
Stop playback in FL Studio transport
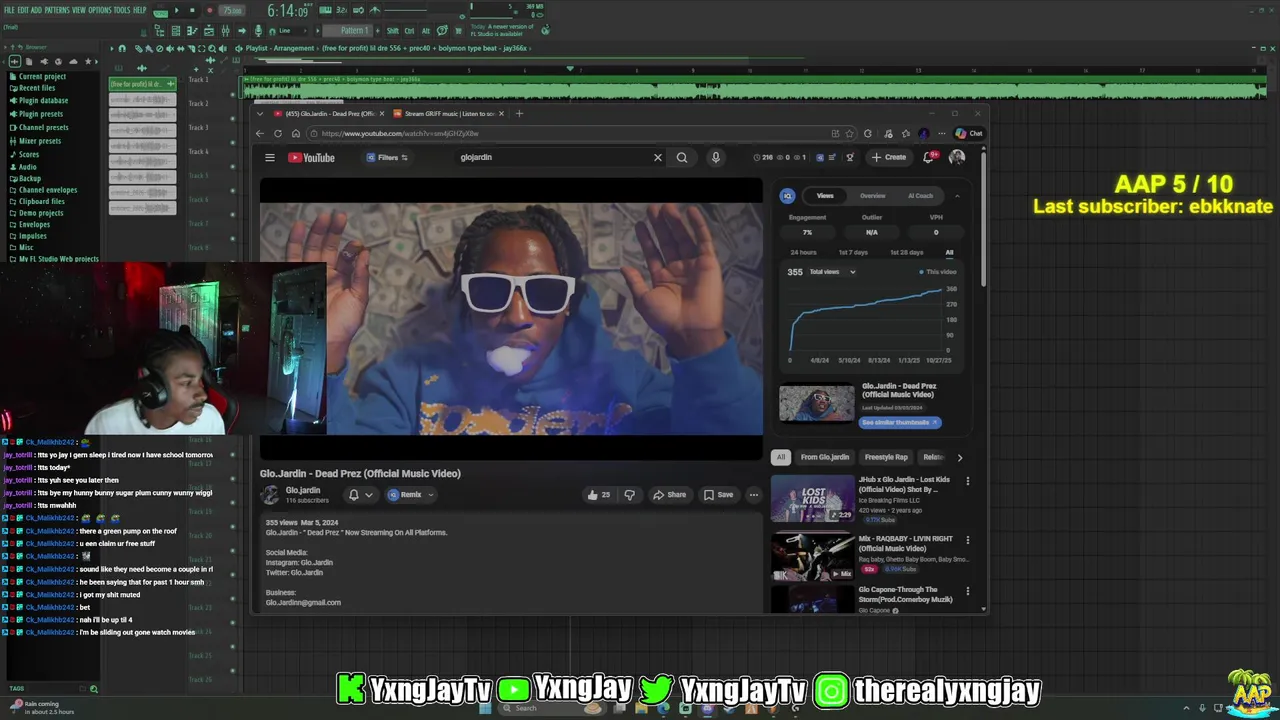(x=192, y=10)
